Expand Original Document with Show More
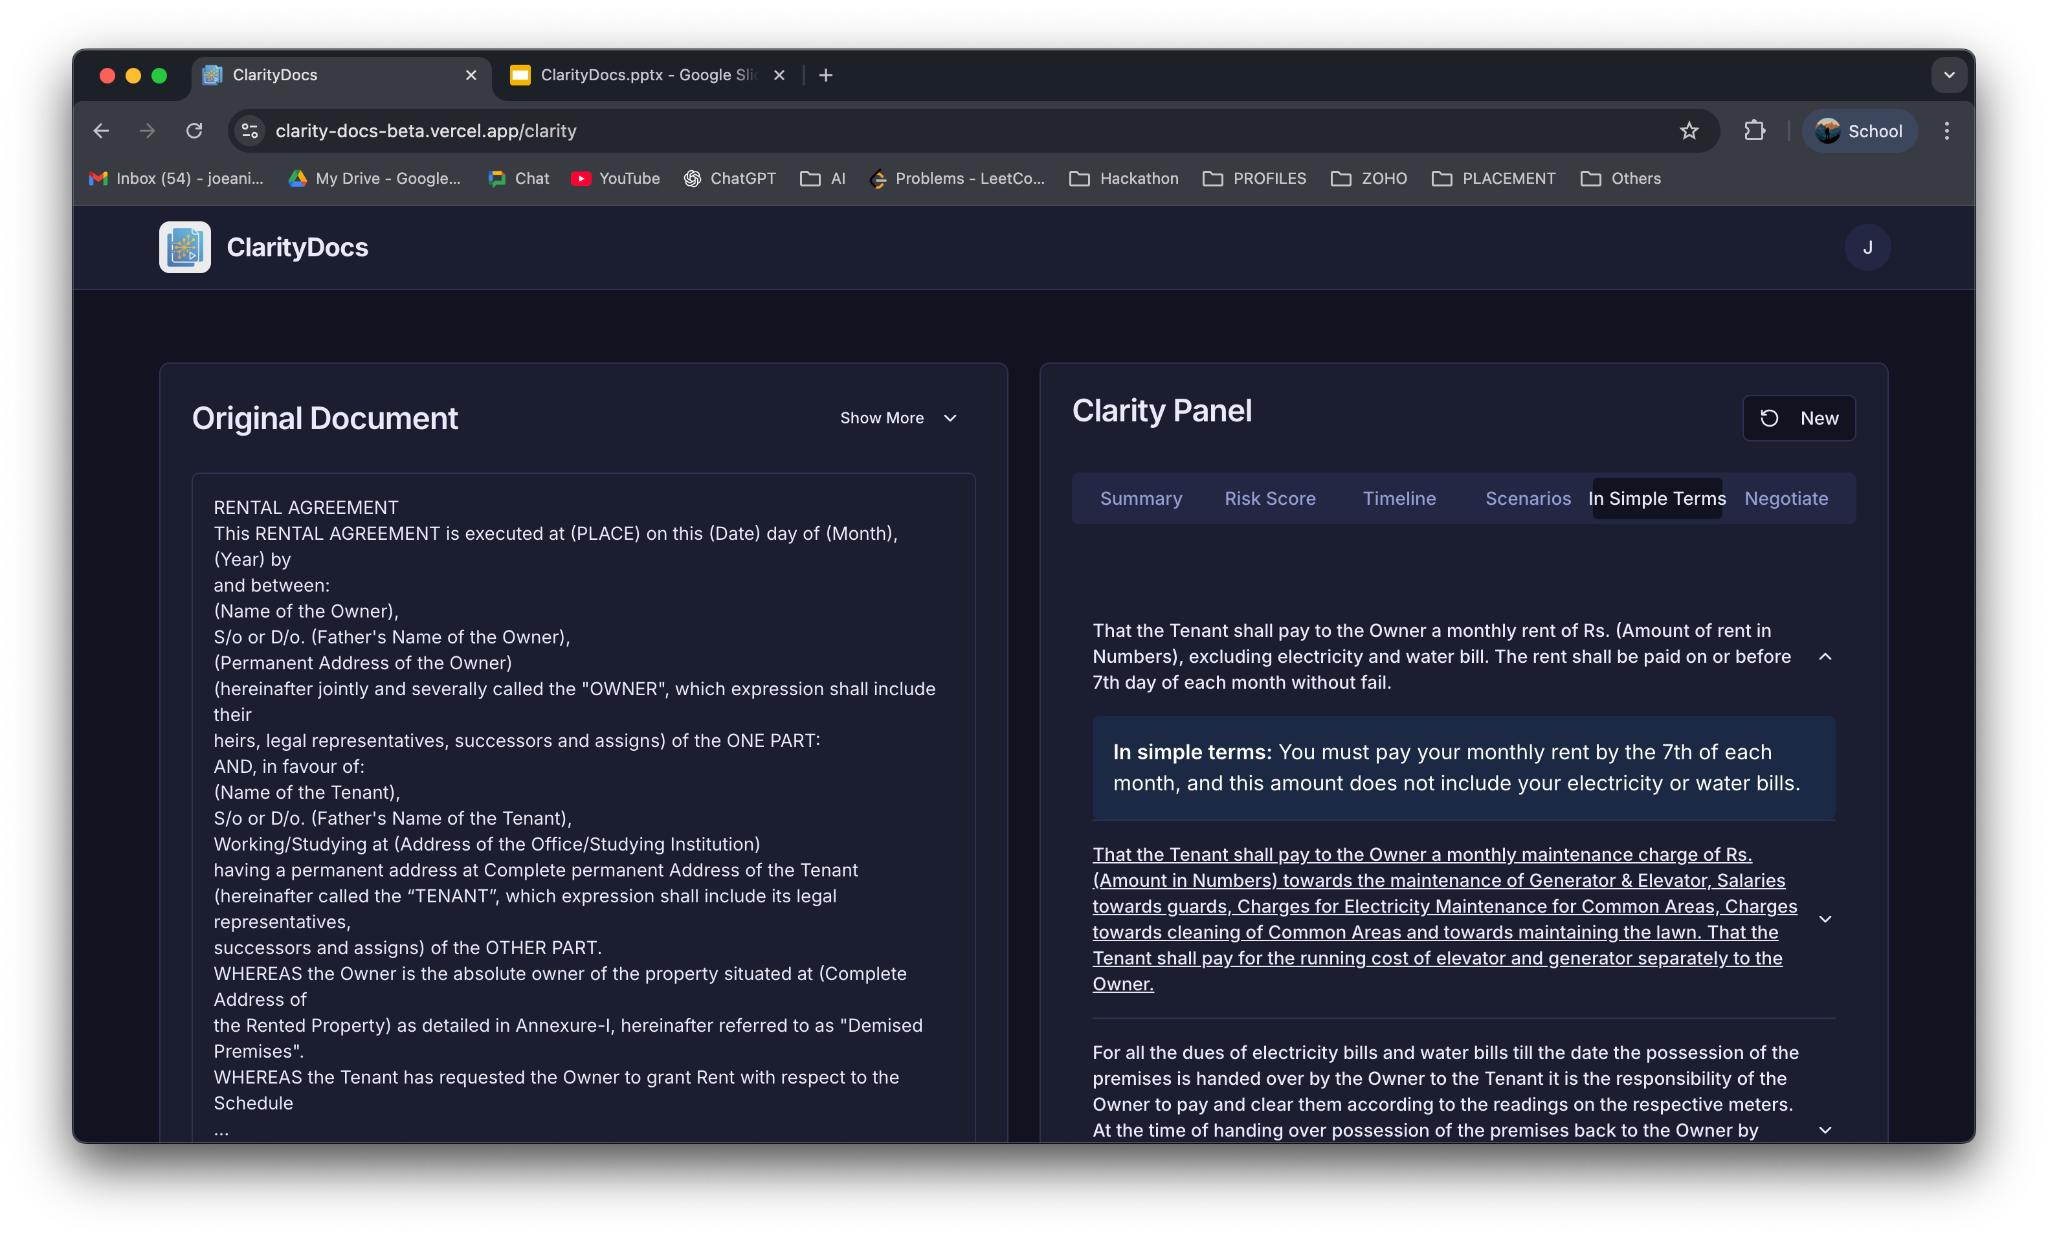 tap(898, 418)
